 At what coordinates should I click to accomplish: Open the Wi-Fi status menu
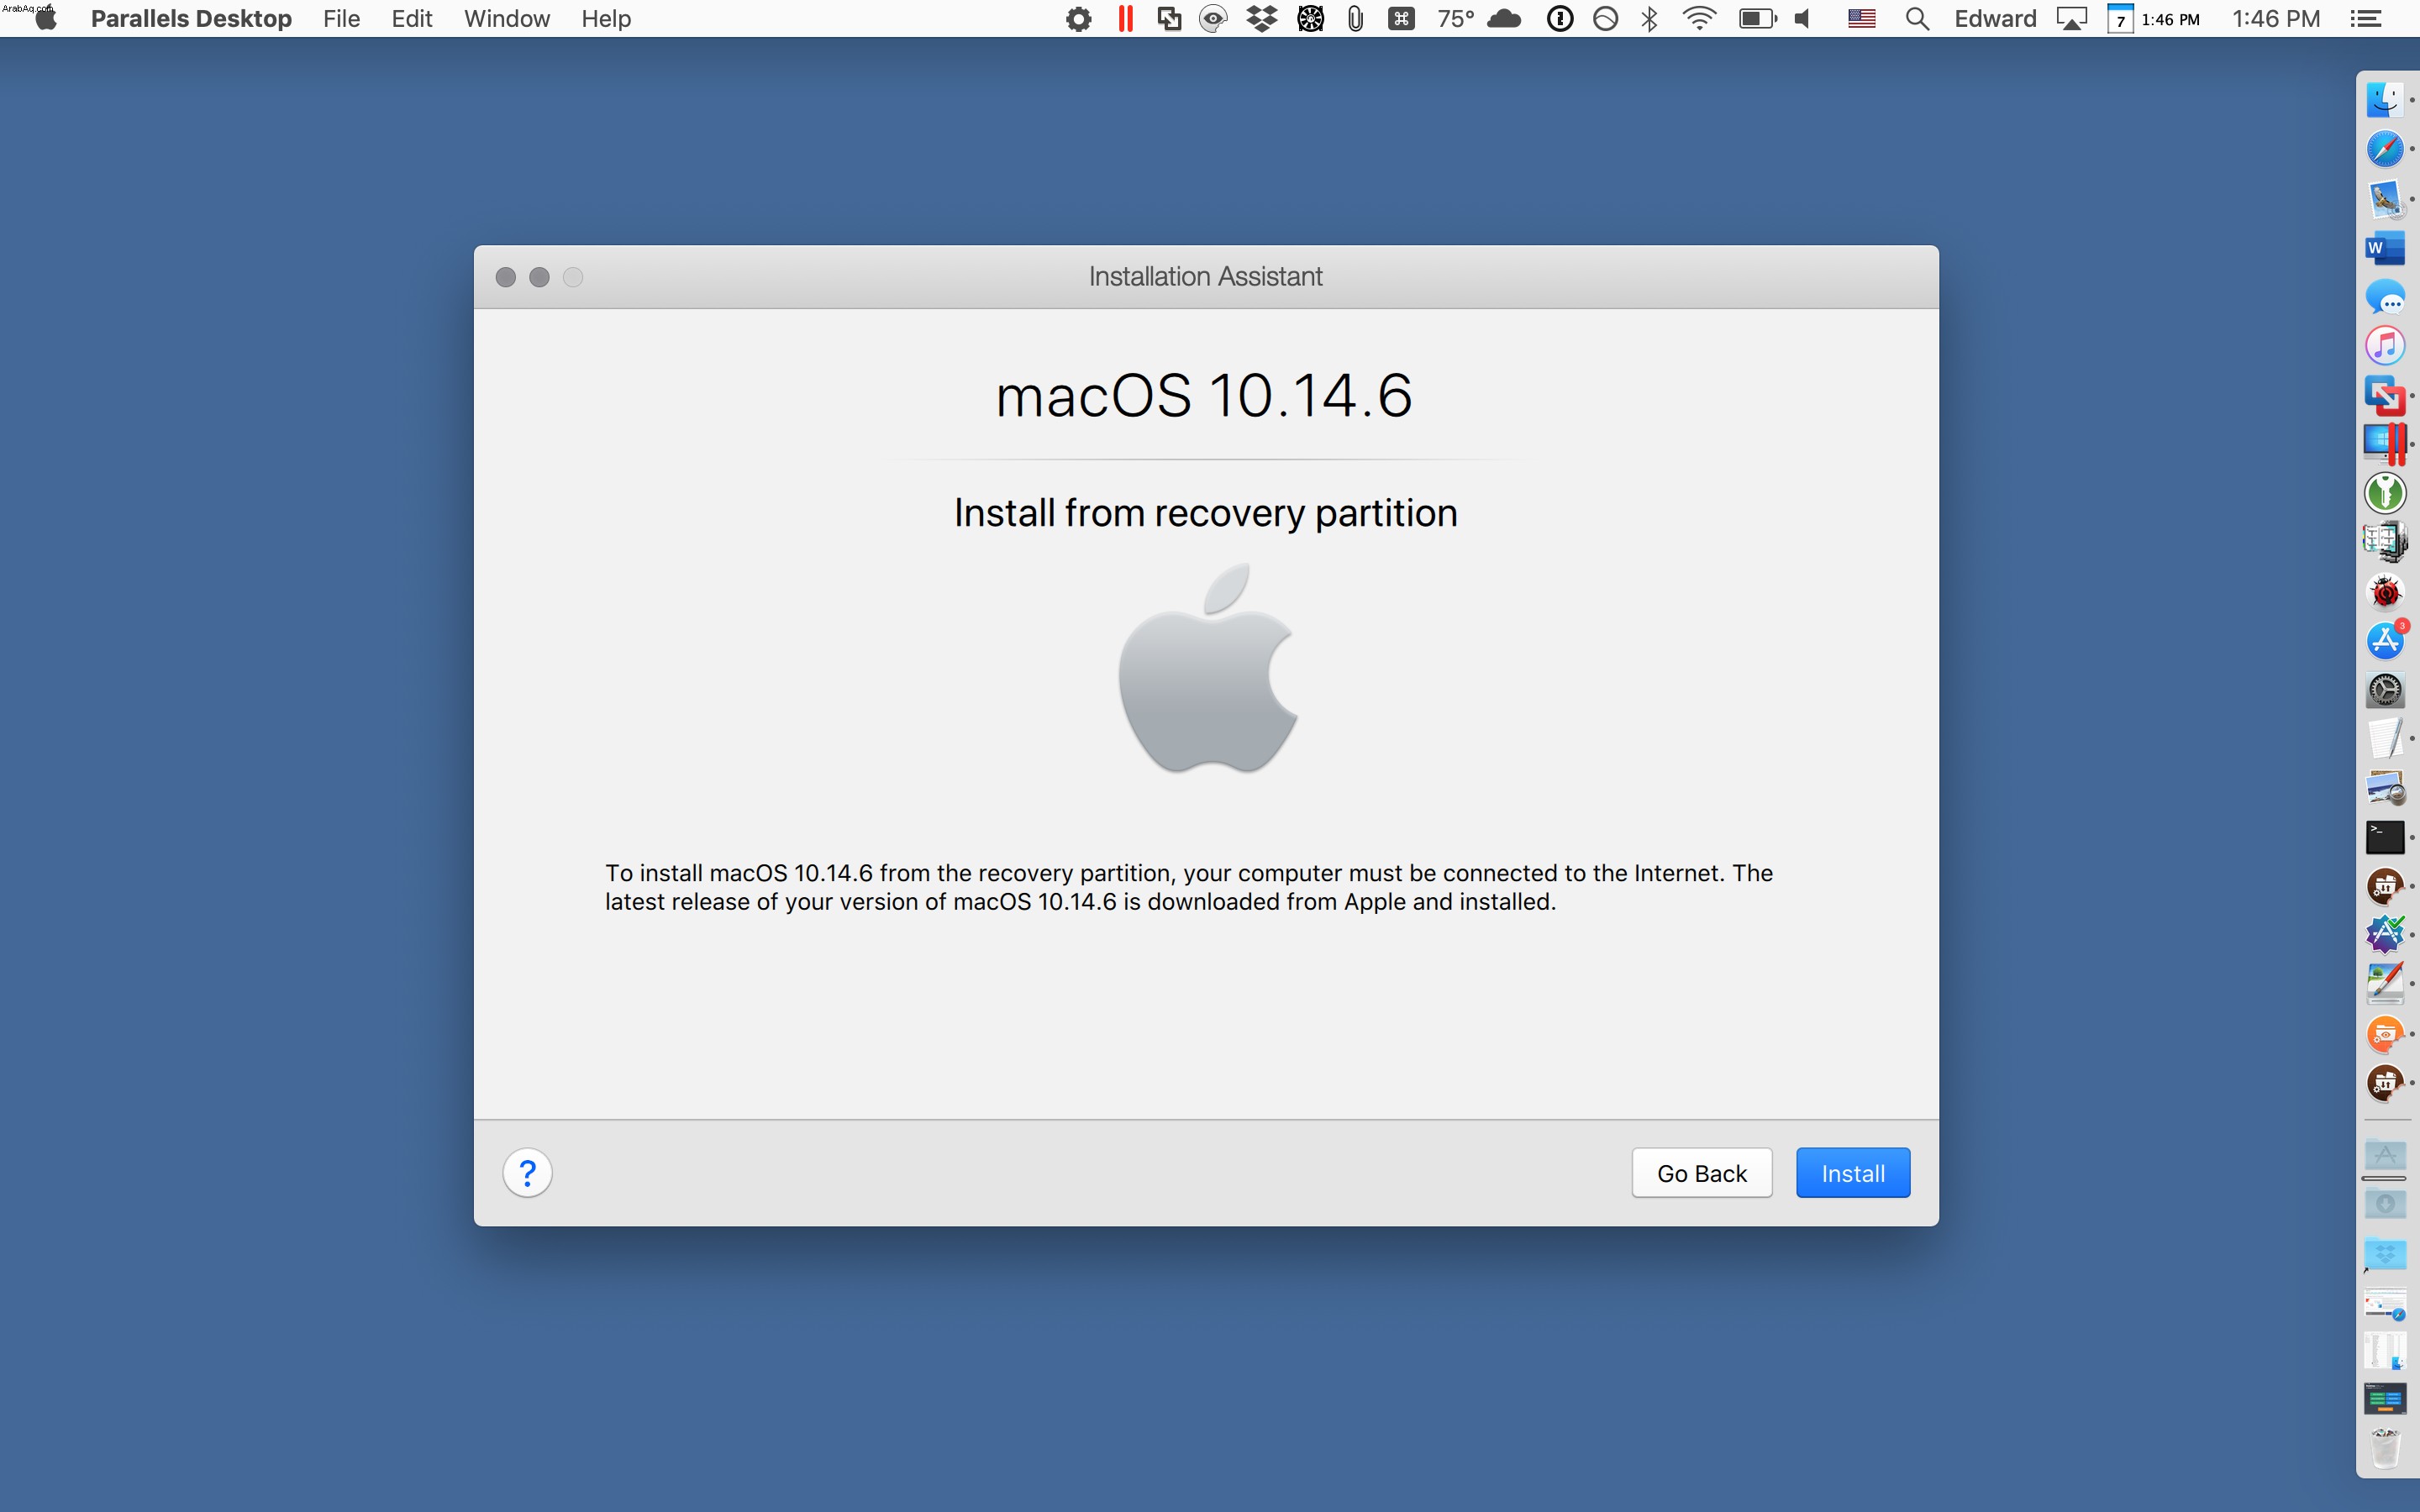pyautogui.click(x=1699, y=18)
